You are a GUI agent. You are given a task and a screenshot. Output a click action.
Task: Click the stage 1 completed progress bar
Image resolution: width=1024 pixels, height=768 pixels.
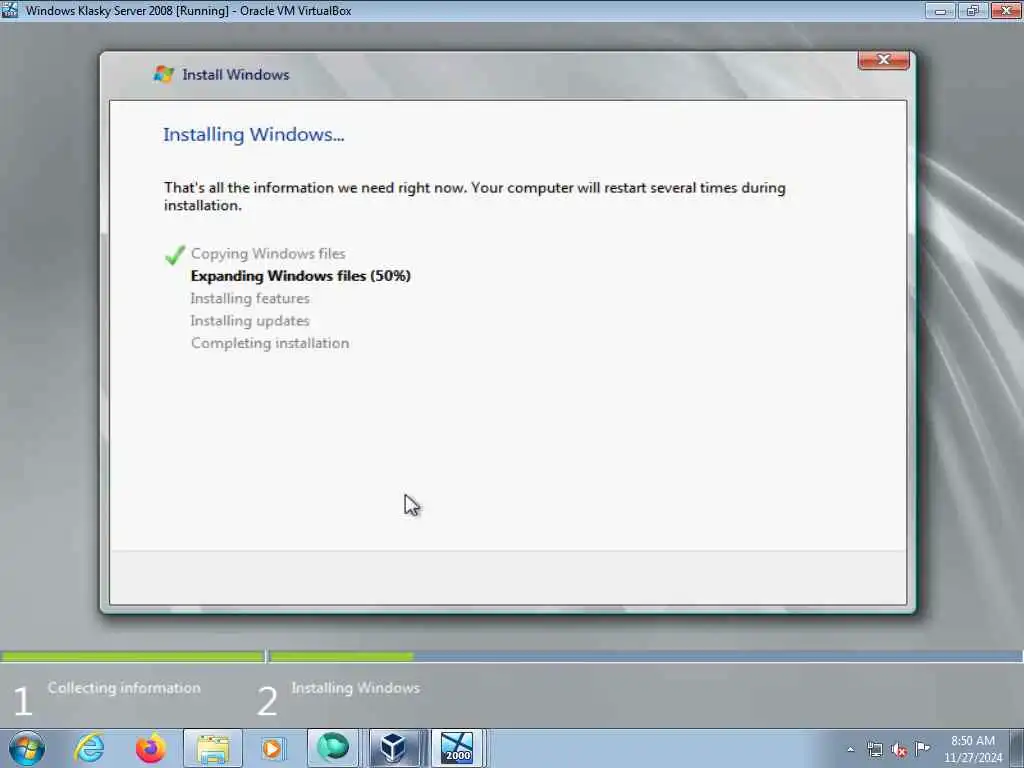point(133,656)
